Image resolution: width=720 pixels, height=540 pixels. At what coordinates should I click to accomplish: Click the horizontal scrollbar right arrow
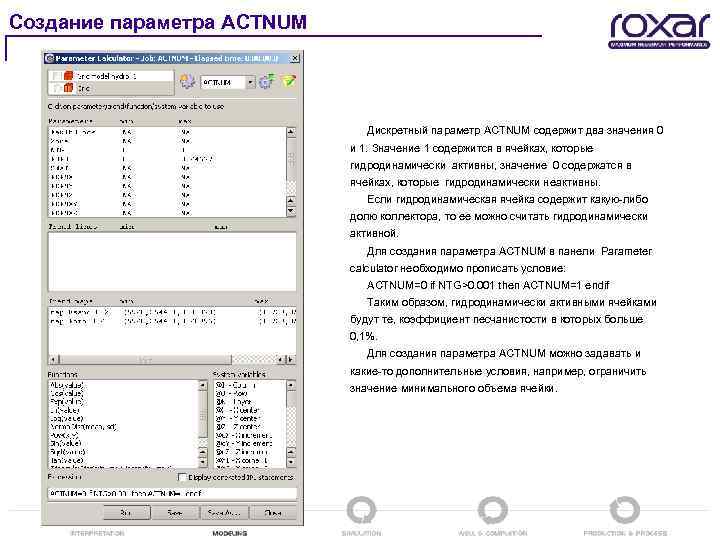coord(291,359)
